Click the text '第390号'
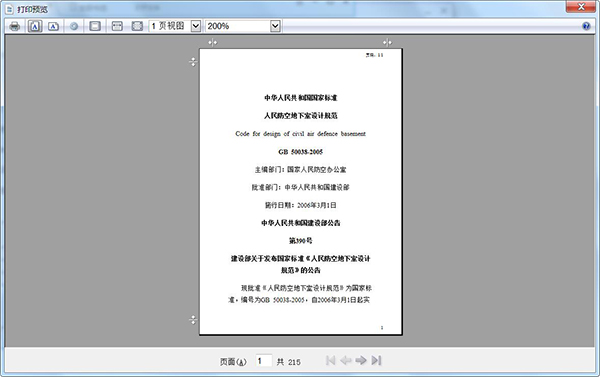This screenshot has width=600, height=377. [x=300, y=241]
